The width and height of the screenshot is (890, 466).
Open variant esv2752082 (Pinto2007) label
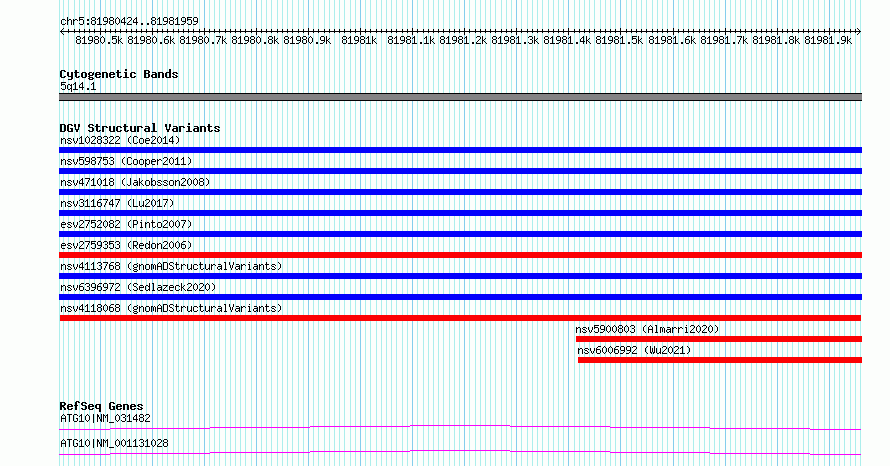pos(126,224)
